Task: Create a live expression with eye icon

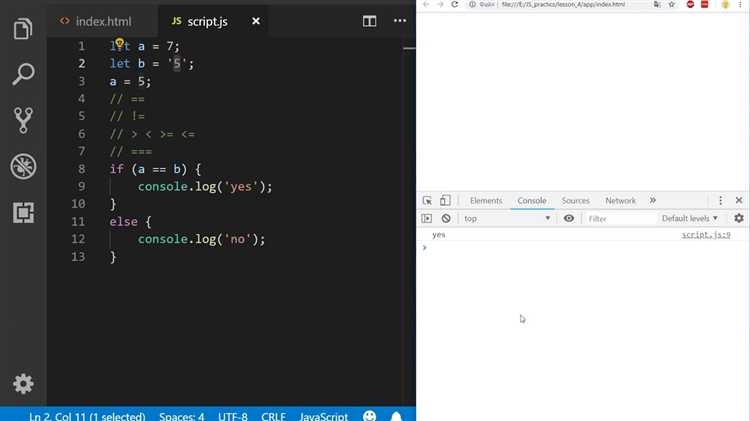Action: point(569,218)
